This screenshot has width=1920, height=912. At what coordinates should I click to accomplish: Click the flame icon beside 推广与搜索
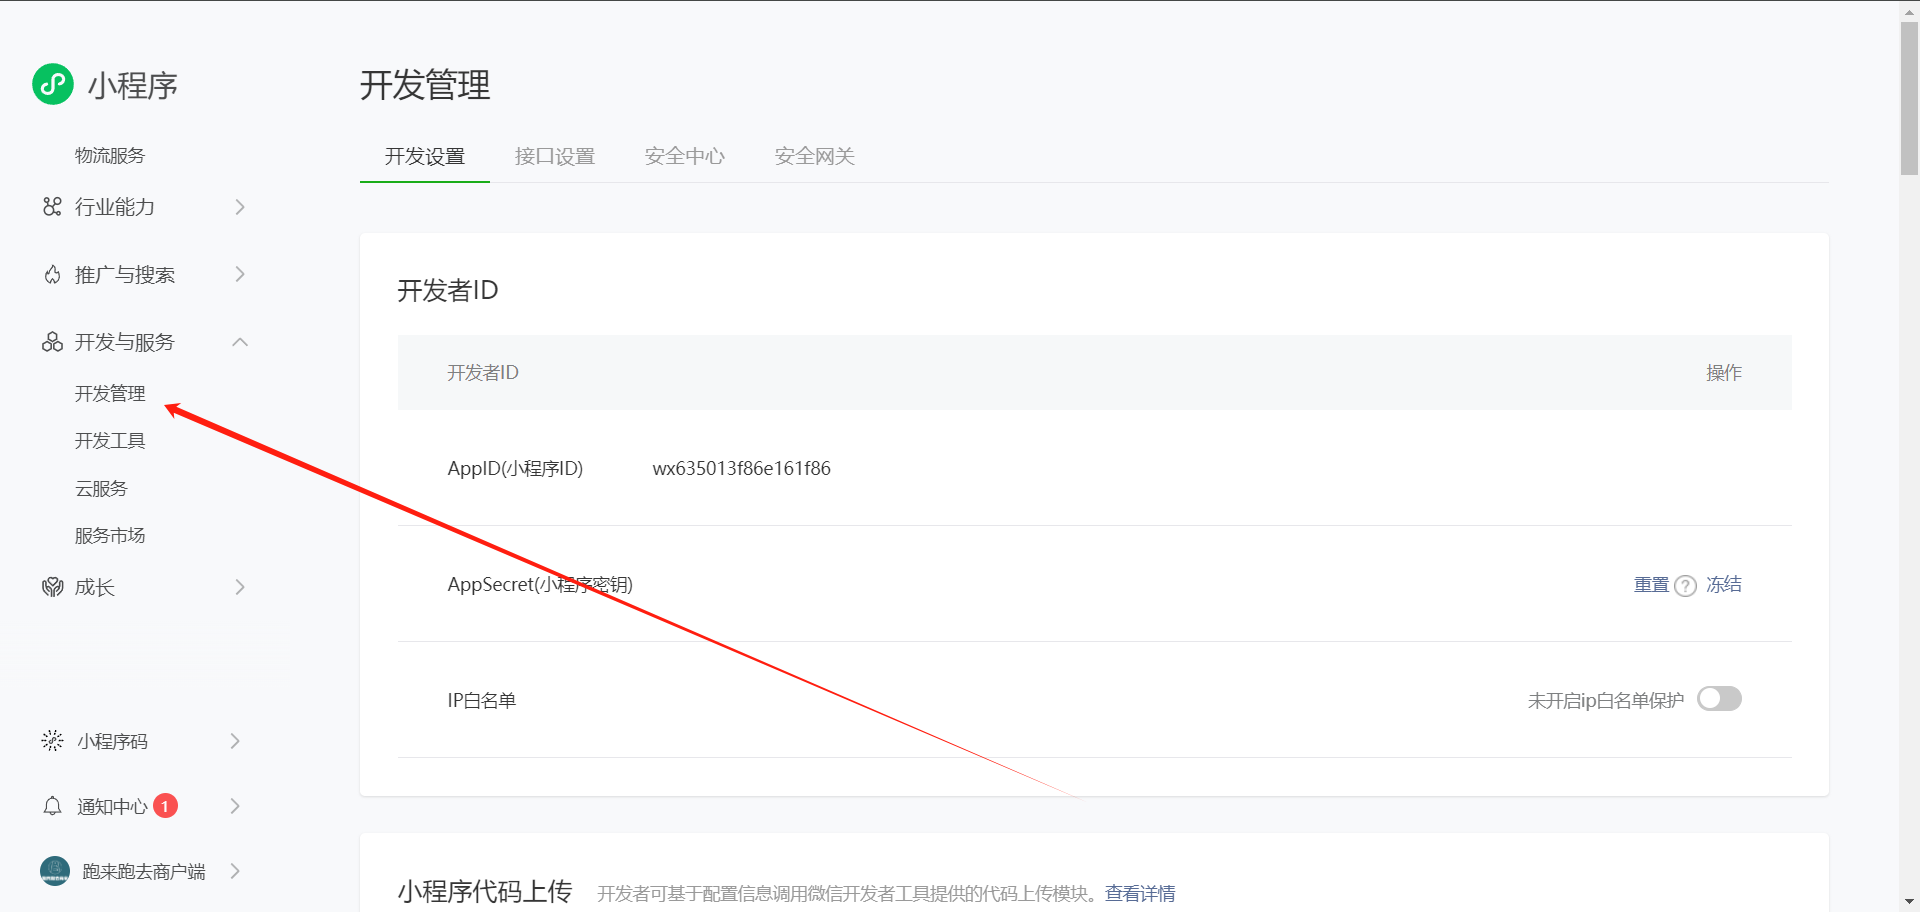point(52,275)
